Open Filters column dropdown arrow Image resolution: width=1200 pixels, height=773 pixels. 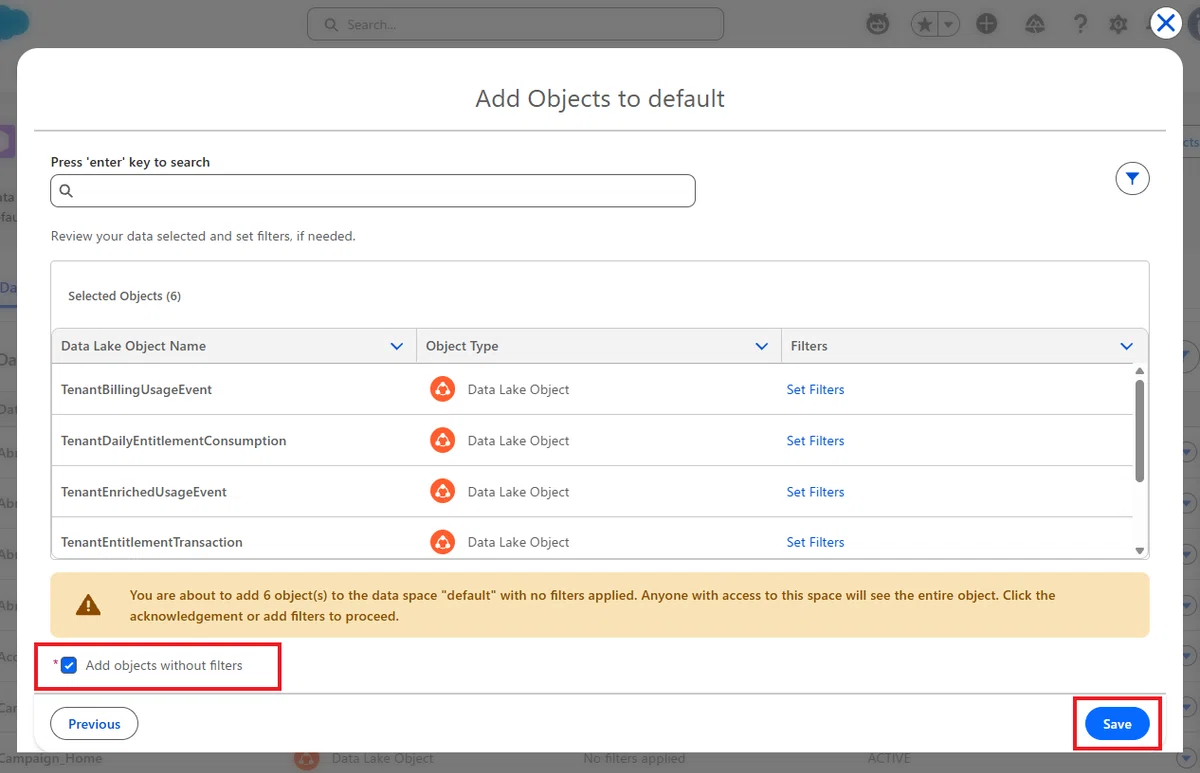click(x=1127, y=346)
